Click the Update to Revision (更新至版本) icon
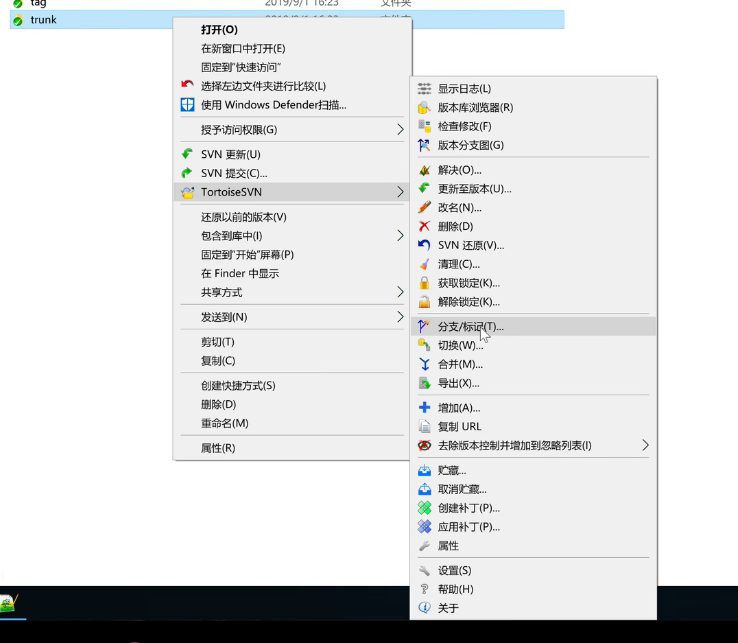The width and height of the screenshot is (738, 643). pyautogui.click(x=424, y=189)
